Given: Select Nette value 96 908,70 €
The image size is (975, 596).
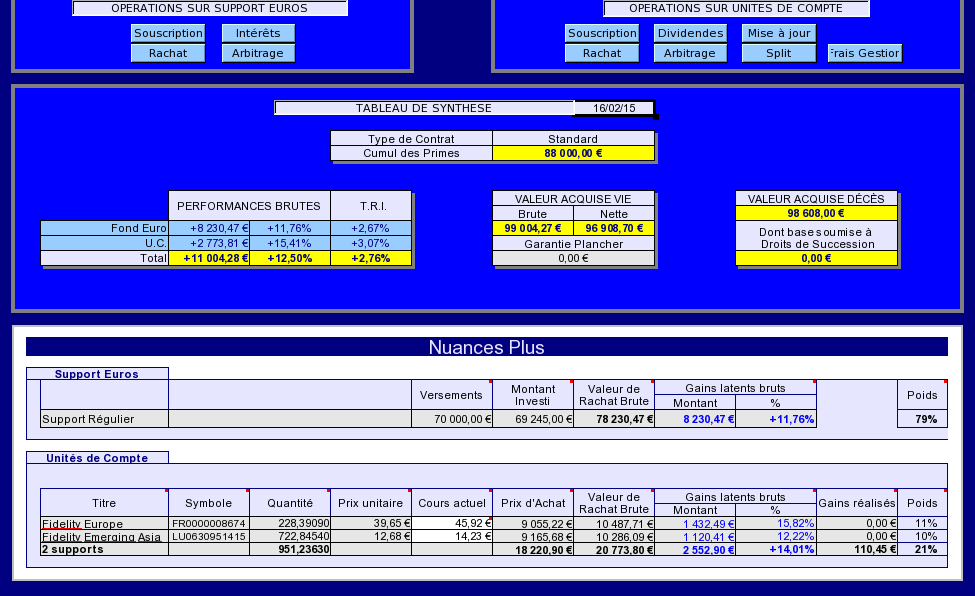Looking at the screenshot, I should click(614, 228).
